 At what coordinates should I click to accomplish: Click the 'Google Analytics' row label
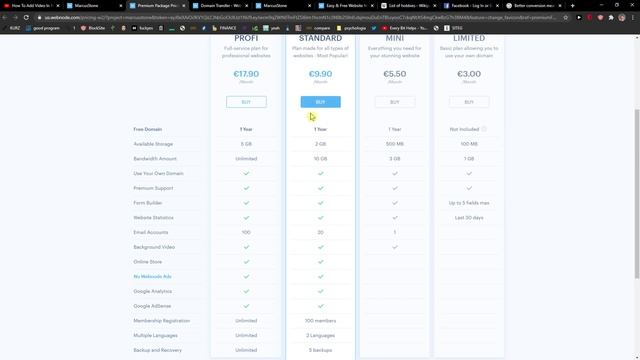click(x=153, y=291)
